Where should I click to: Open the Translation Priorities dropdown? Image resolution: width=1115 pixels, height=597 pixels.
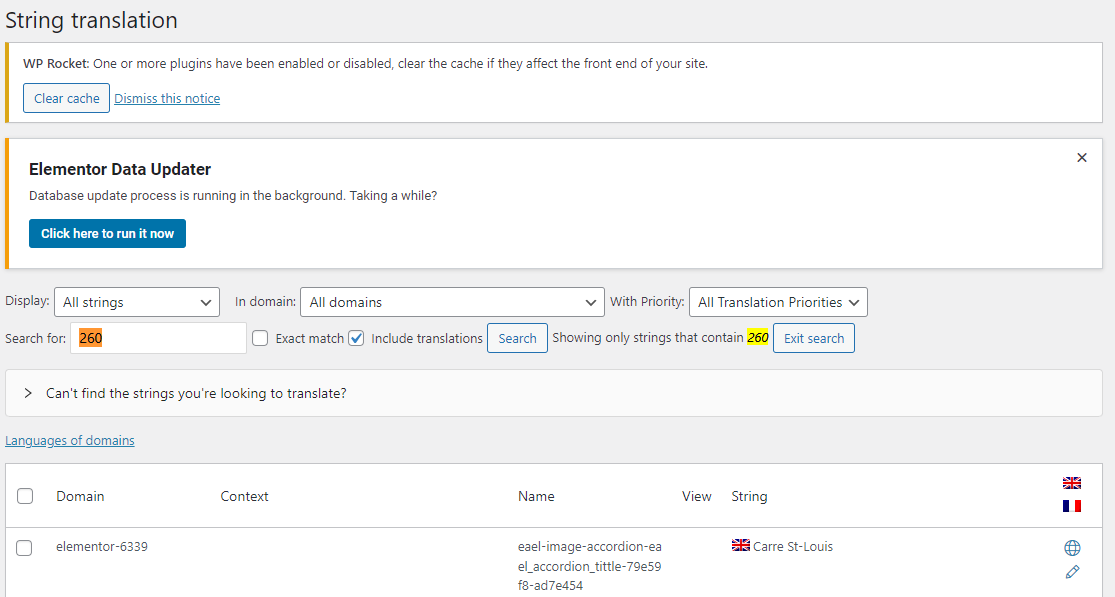pos(778,302)
